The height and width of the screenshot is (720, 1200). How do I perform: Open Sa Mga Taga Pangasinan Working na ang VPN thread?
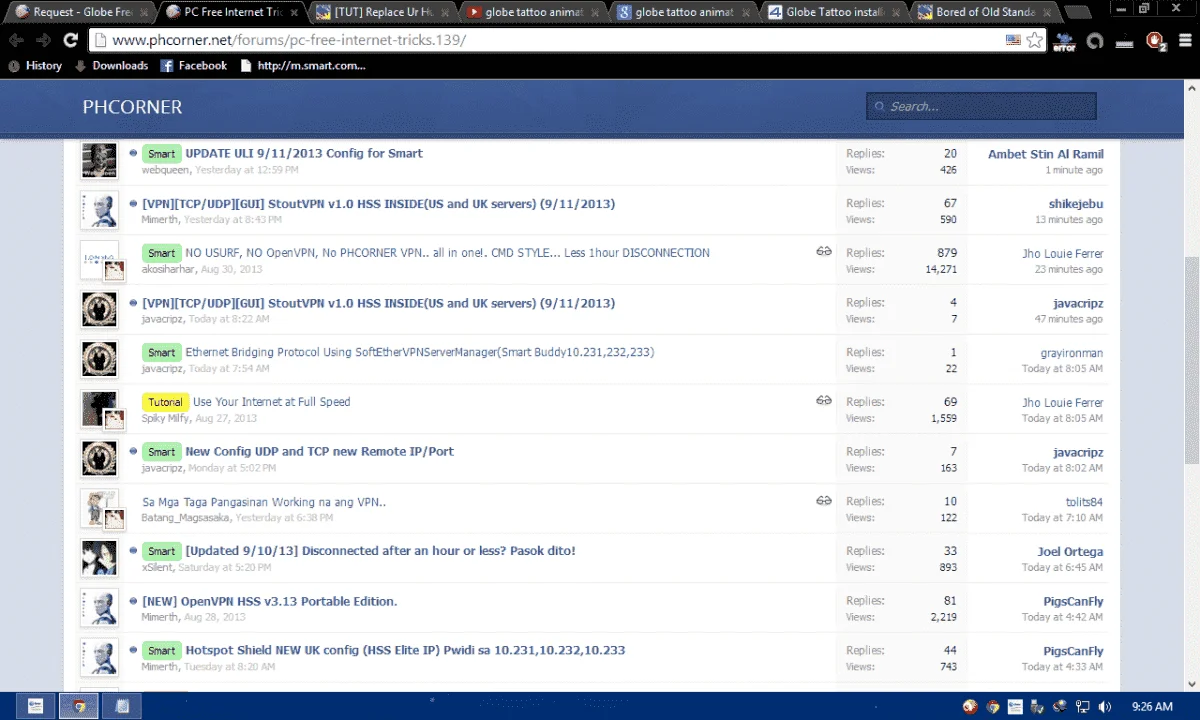(x=264, y=502)
